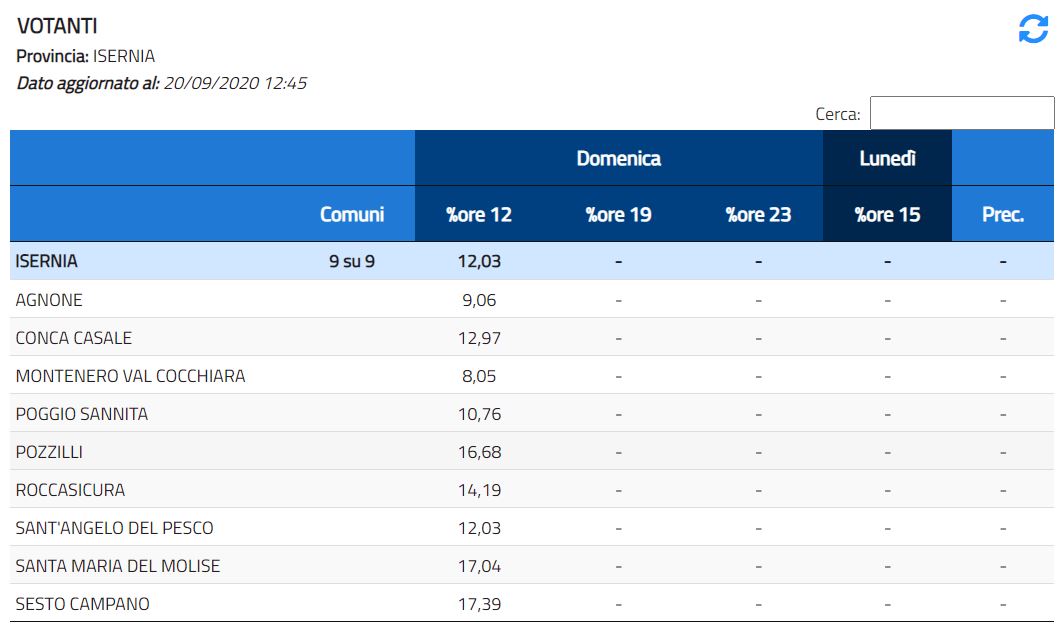Click the Domenica header group
Viewport: 1060px width, 628px height.
pyautogui.click(x=619, y=158)
